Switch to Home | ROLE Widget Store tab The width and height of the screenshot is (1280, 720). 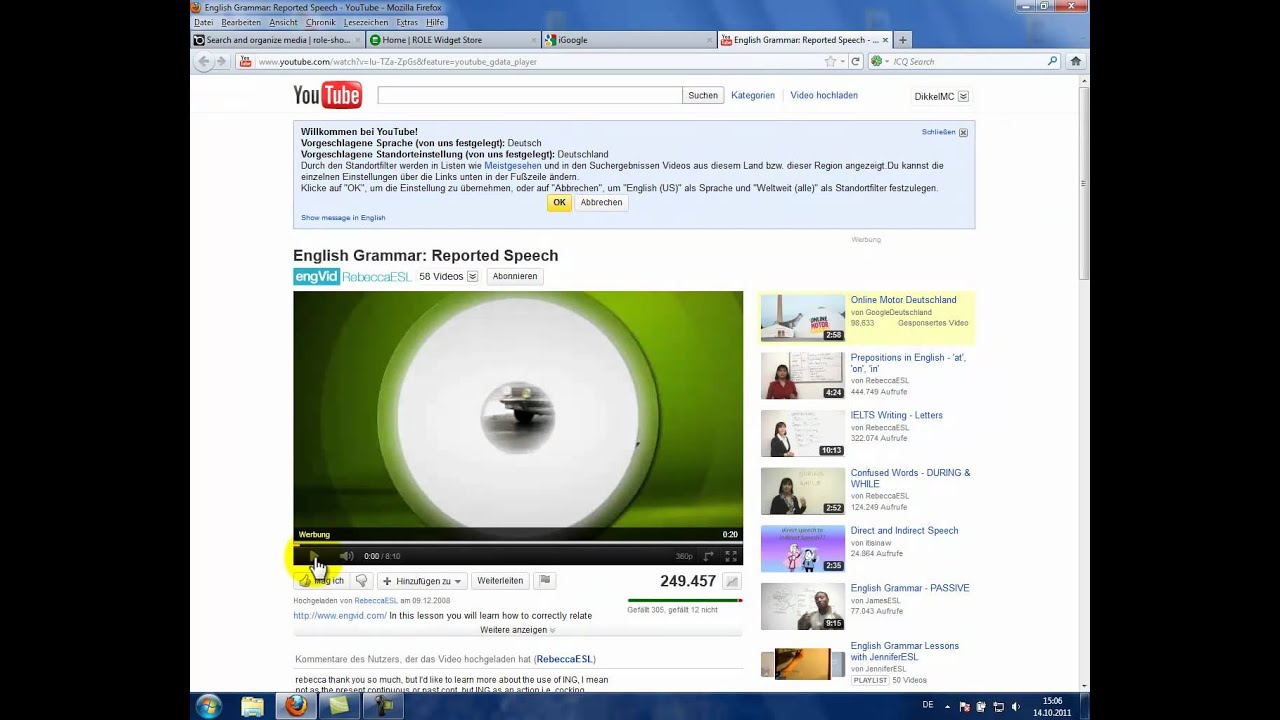tap(453, 40)
